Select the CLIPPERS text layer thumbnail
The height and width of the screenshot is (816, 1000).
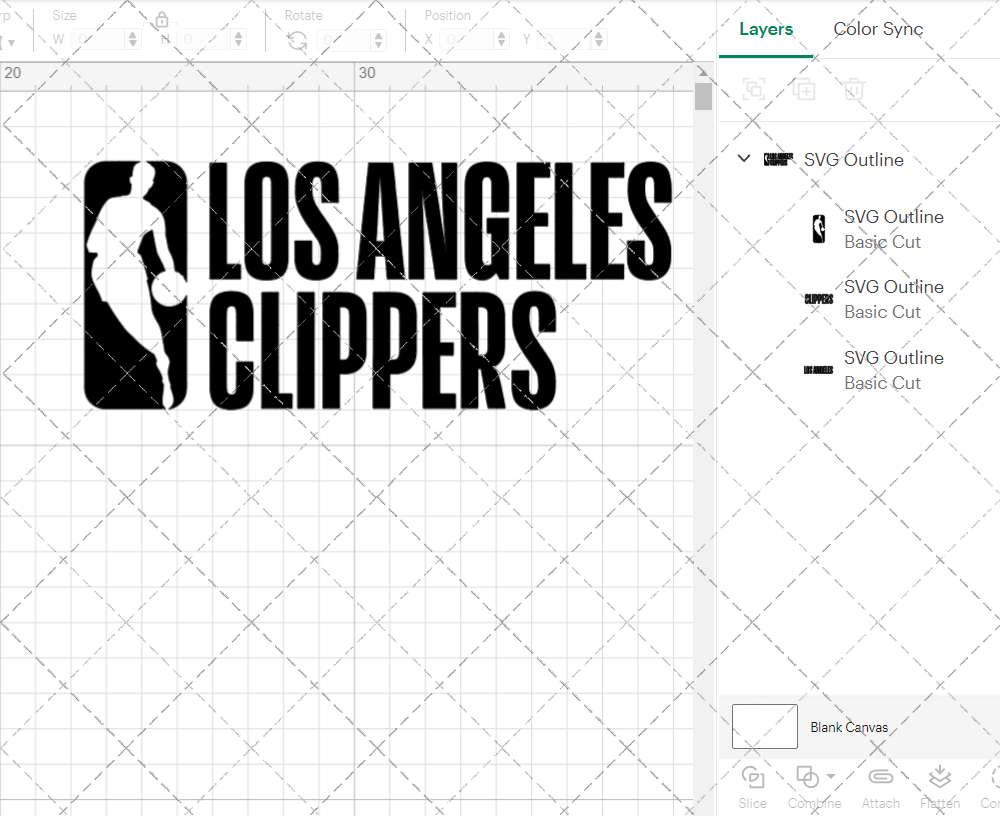click(818, 299)
